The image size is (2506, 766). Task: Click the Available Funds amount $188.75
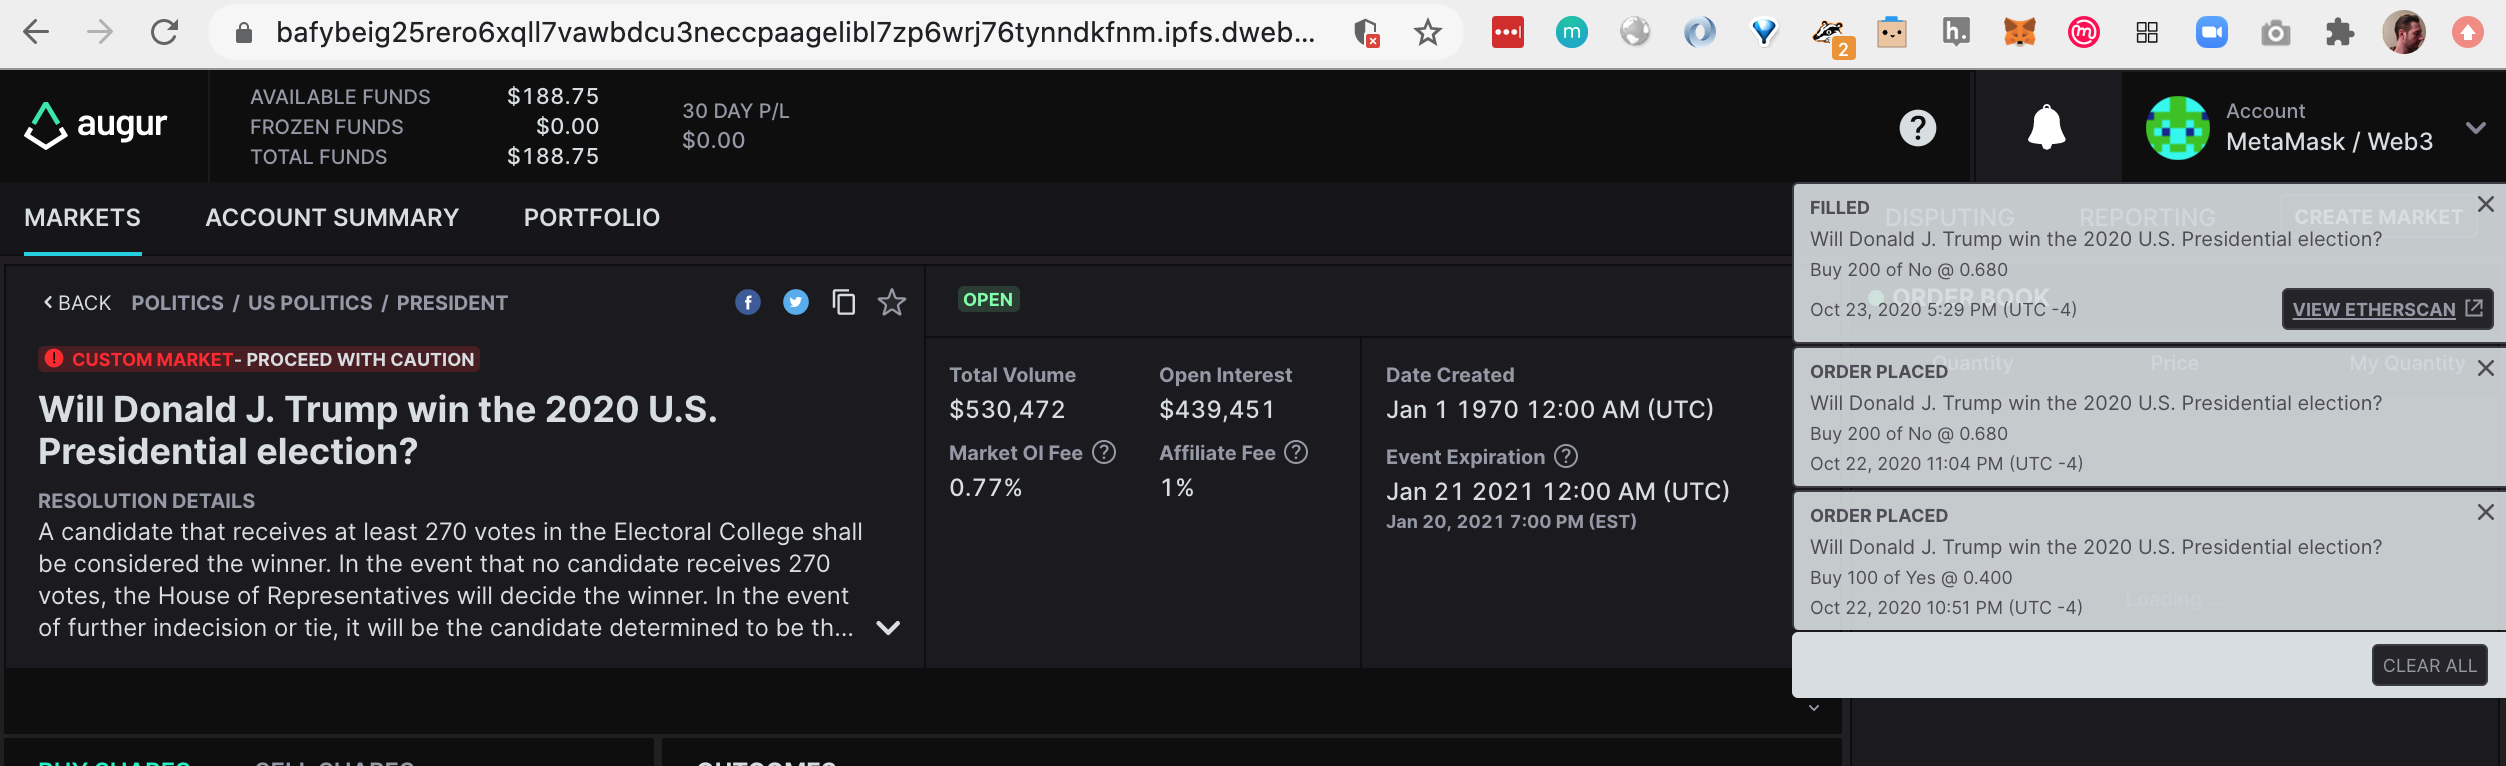[x=553, y=96]
